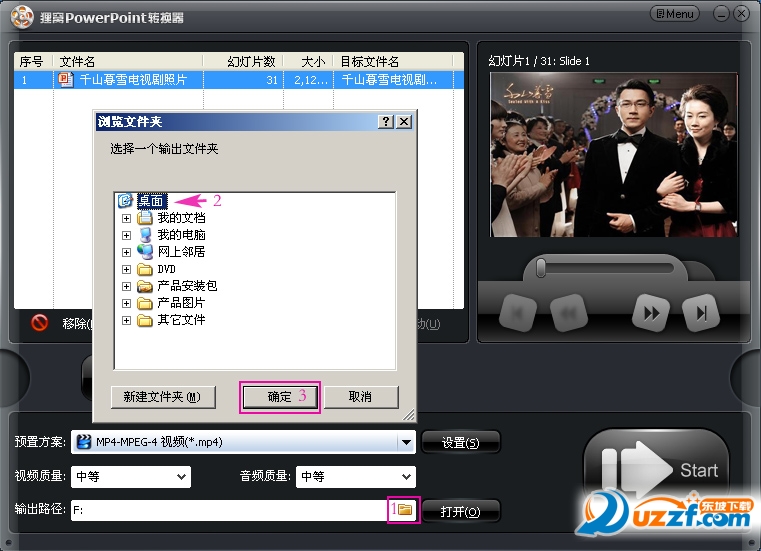Viewport: 761px width, 551px height.
Task: Click the MP4 video format icon in preset box
Action: (x=84, y=442)
